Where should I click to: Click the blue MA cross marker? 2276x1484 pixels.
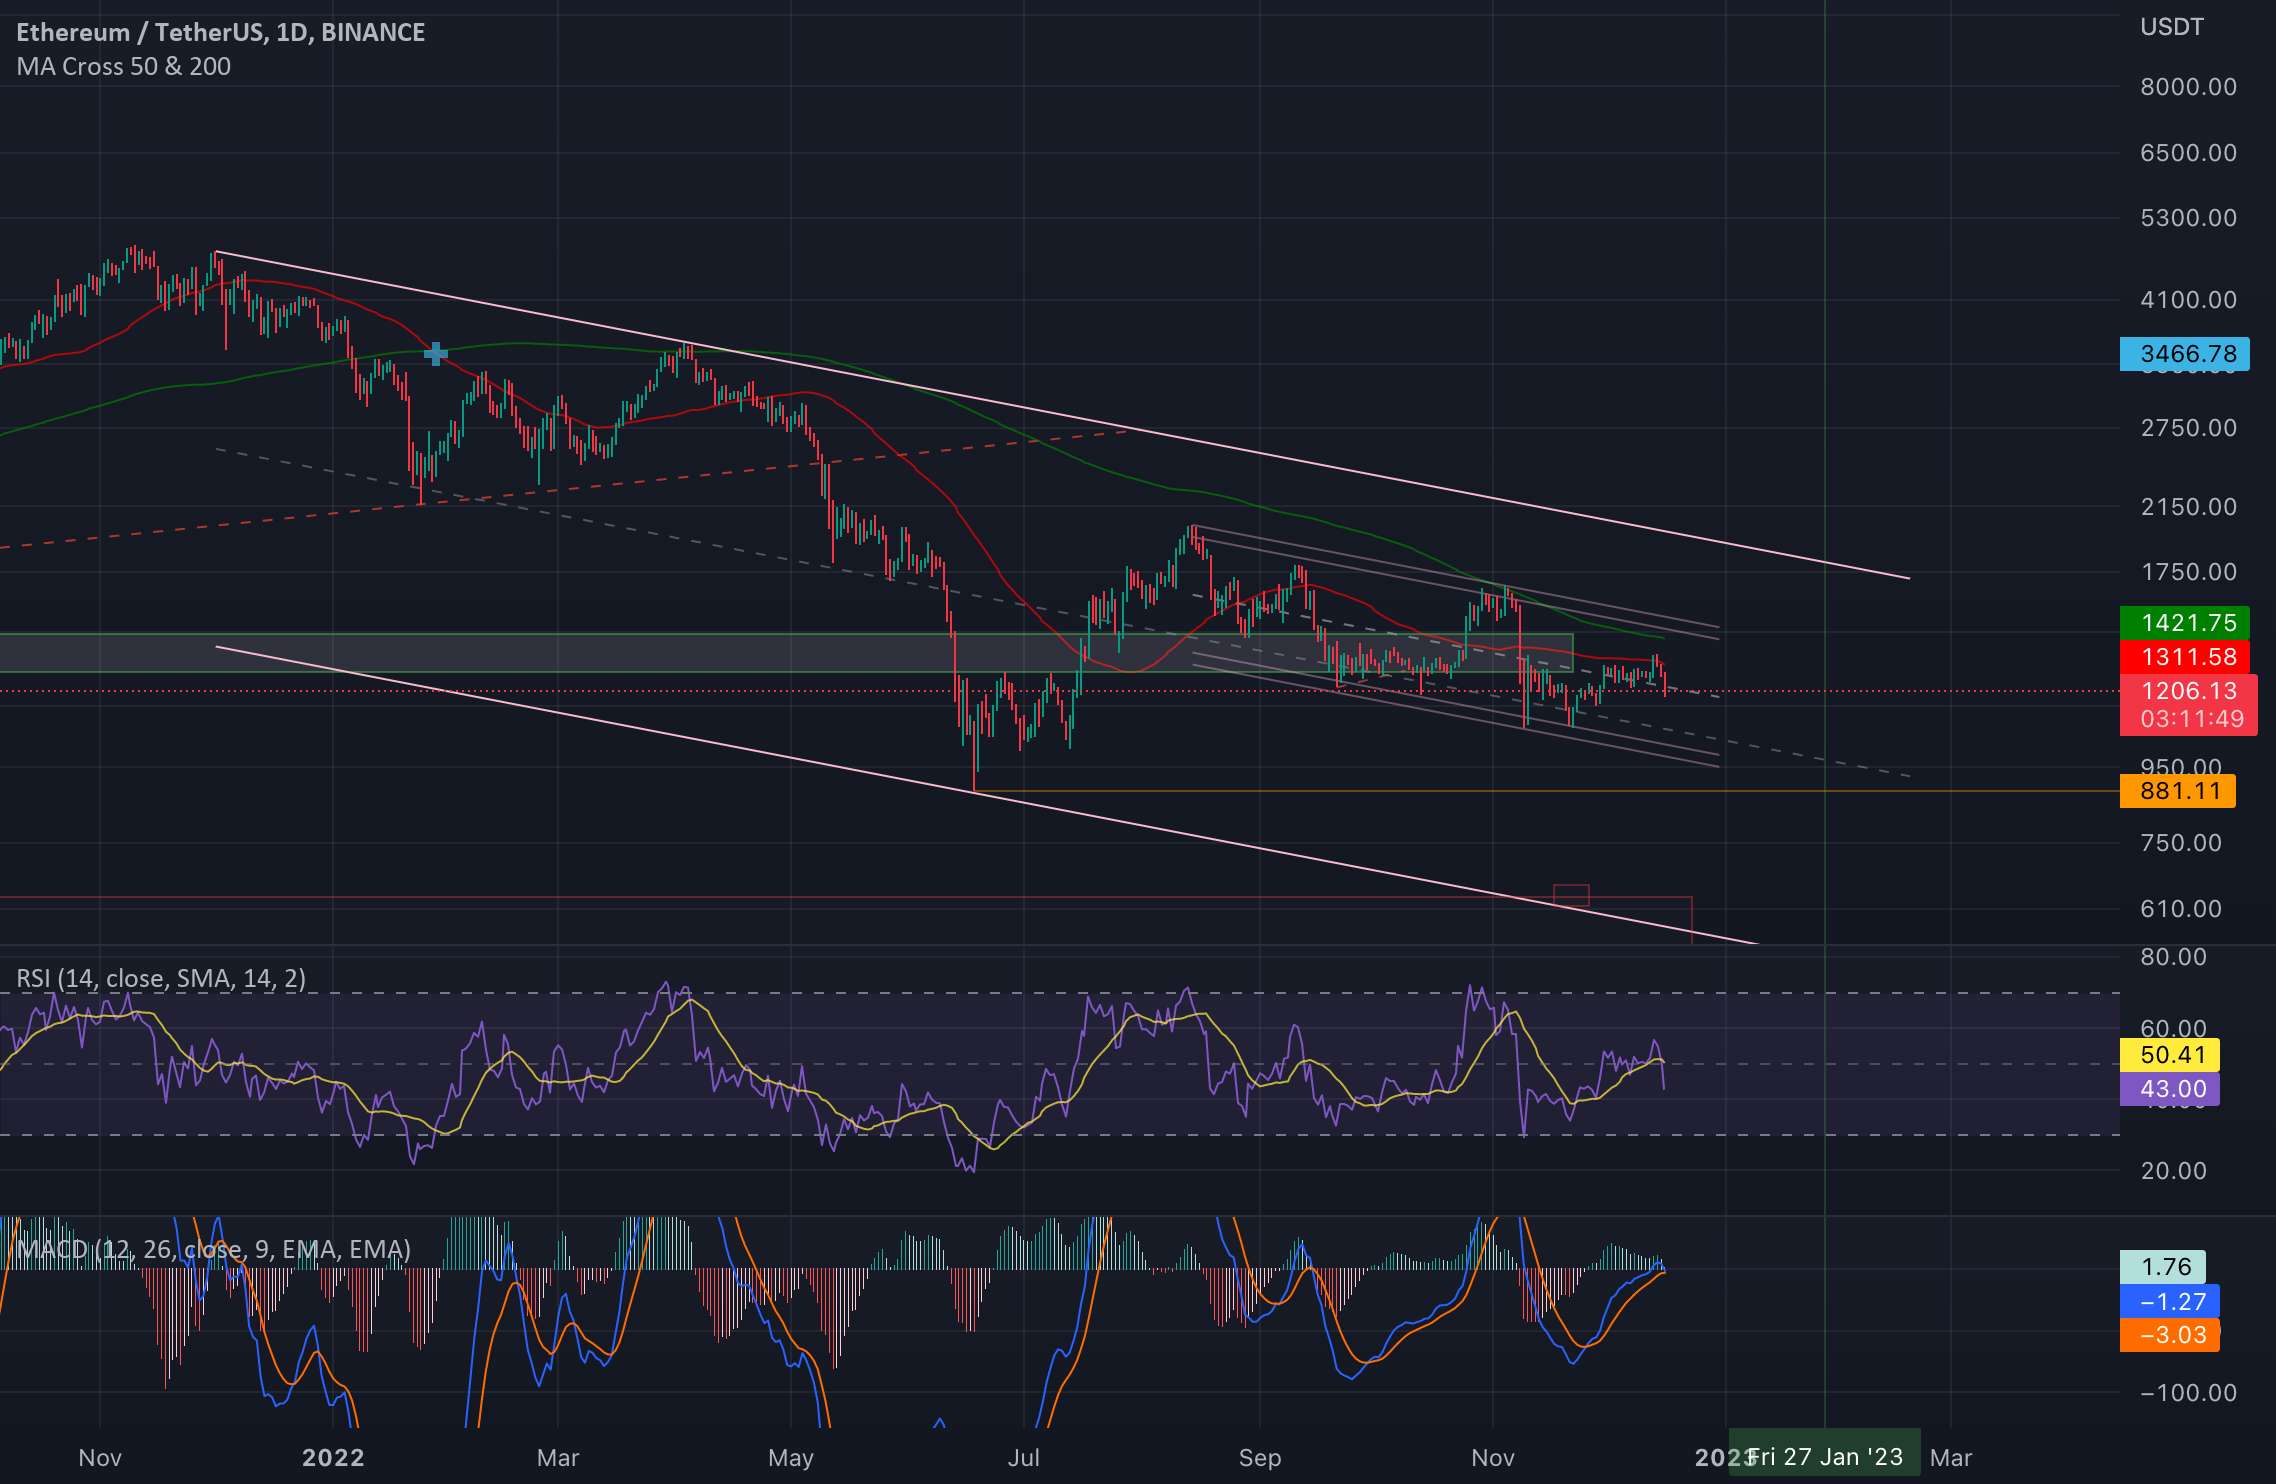(436, 353)
